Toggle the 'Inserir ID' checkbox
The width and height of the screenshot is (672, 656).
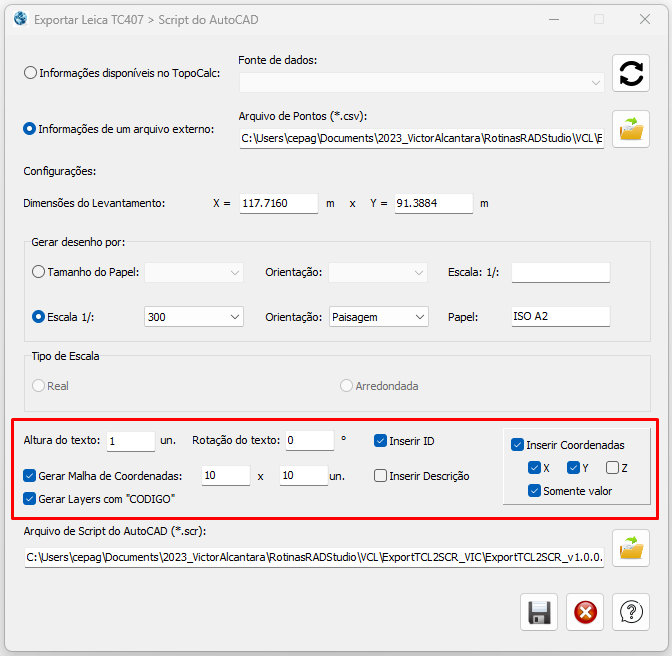(381, 441)
